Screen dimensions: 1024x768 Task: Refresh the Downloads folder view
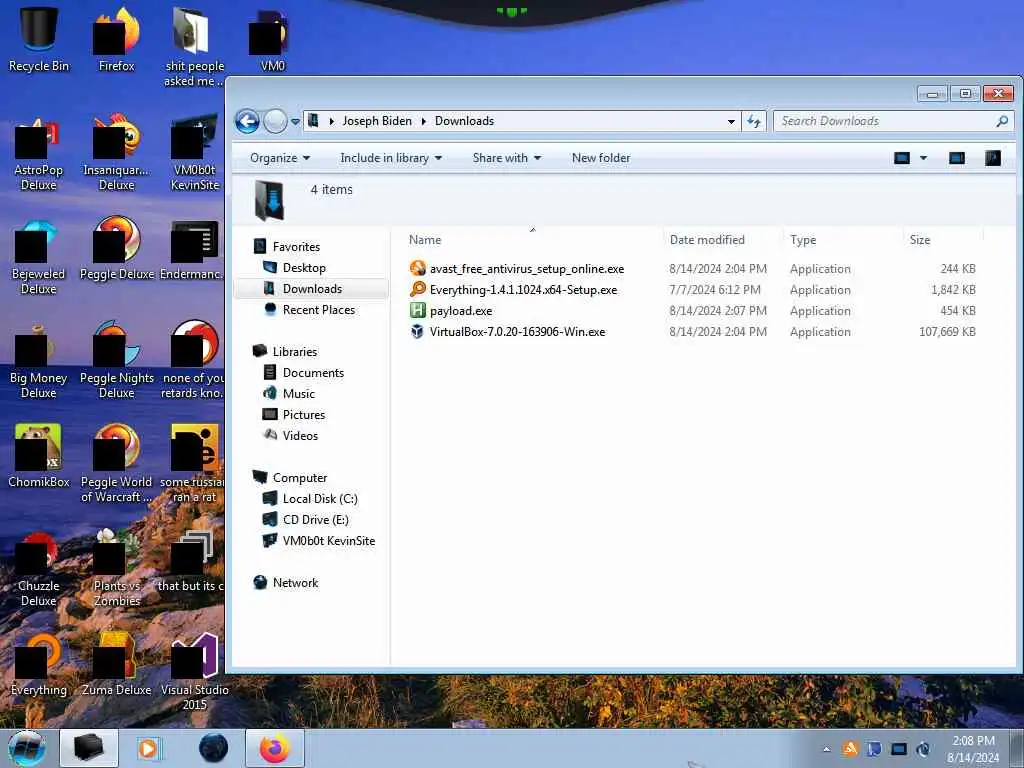tap(754, 121)
